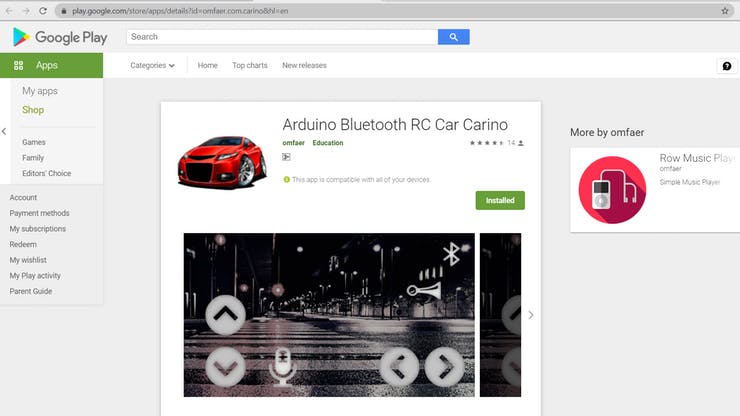
Task: Click the browser back arrow
Action: pos(9,11)
